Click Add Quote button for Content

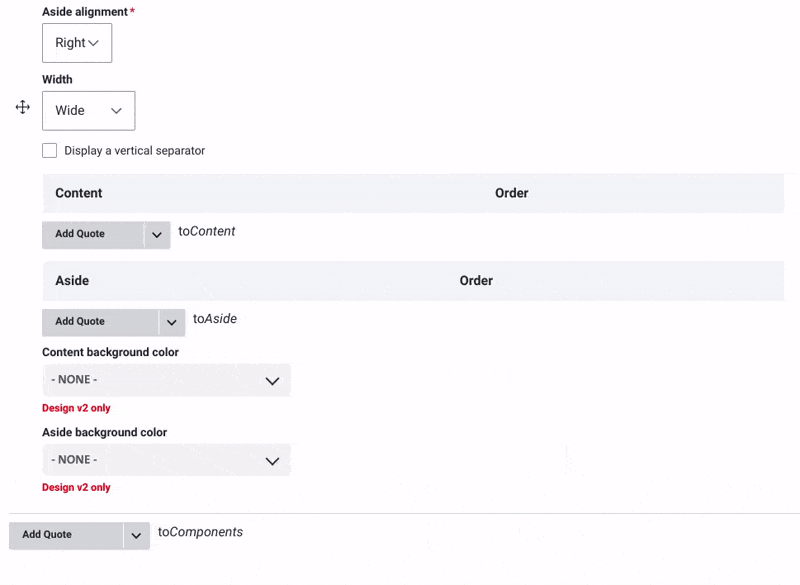click(92, 234)
